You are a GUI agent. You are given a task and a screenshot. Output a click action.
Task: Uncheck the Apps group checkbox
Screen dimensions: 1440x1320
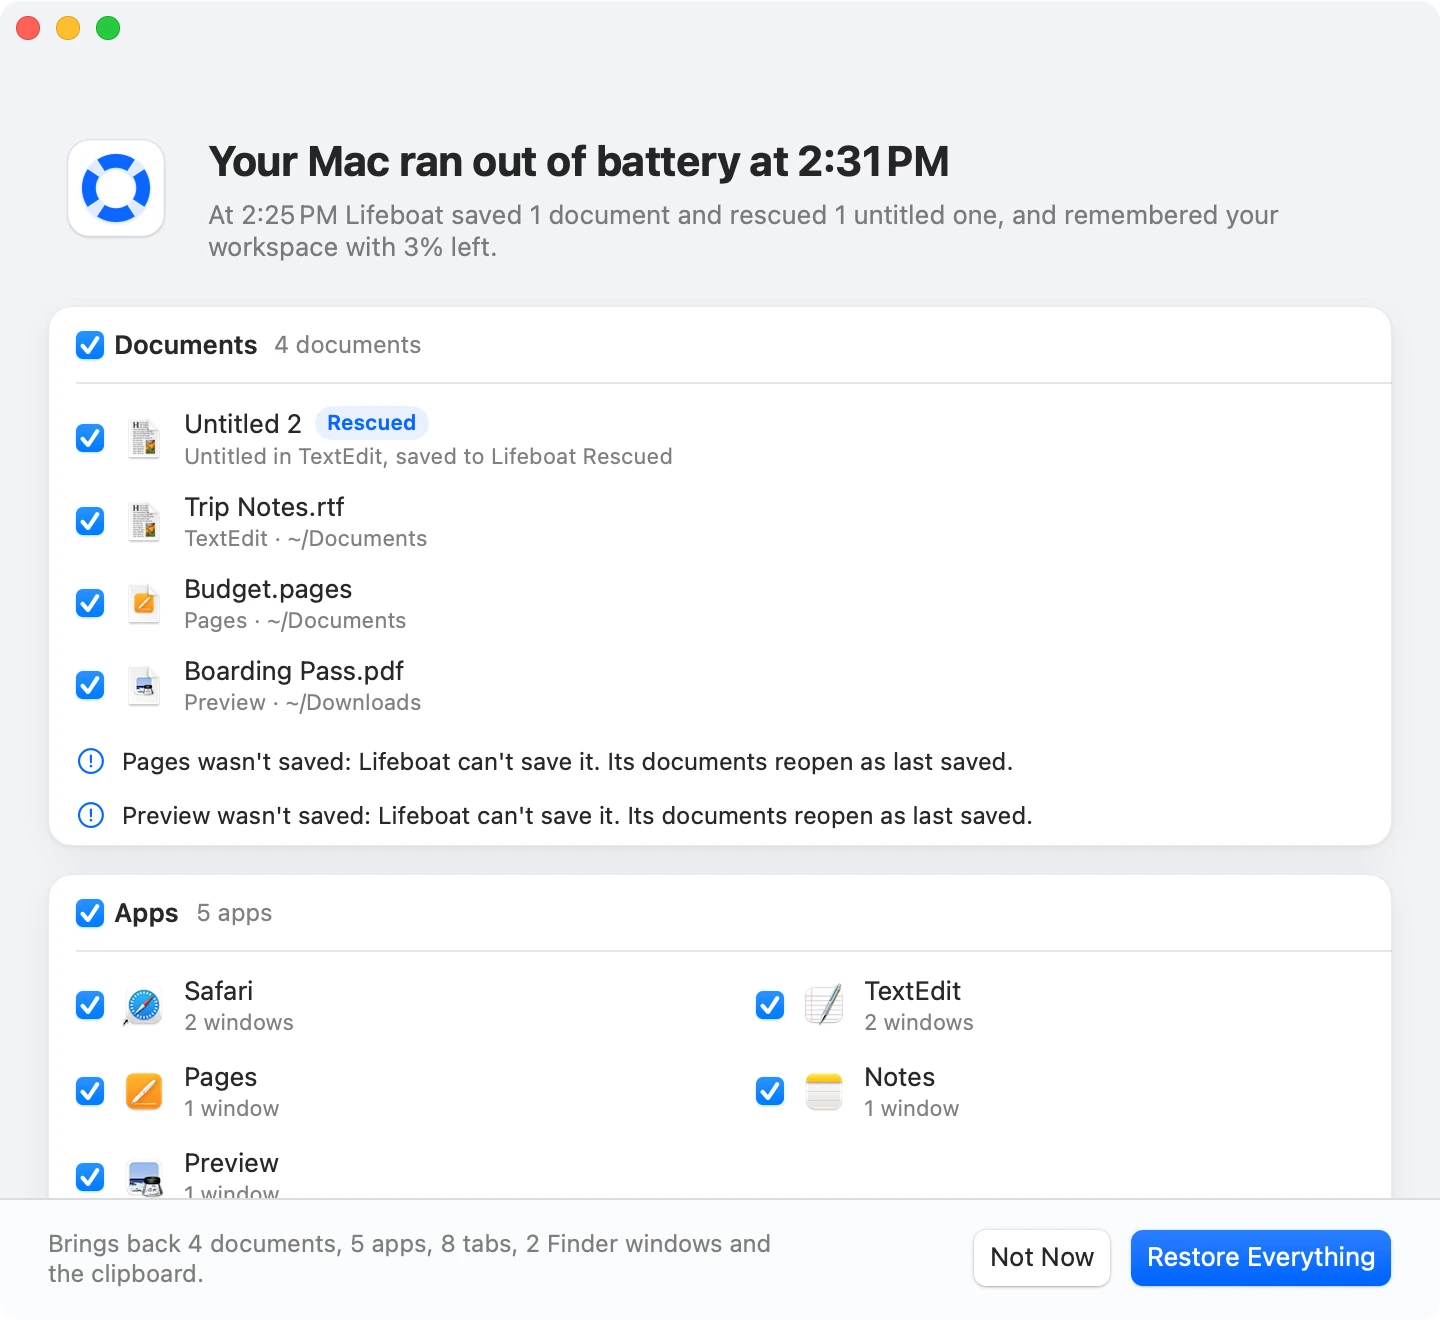(x=90, y=913)
